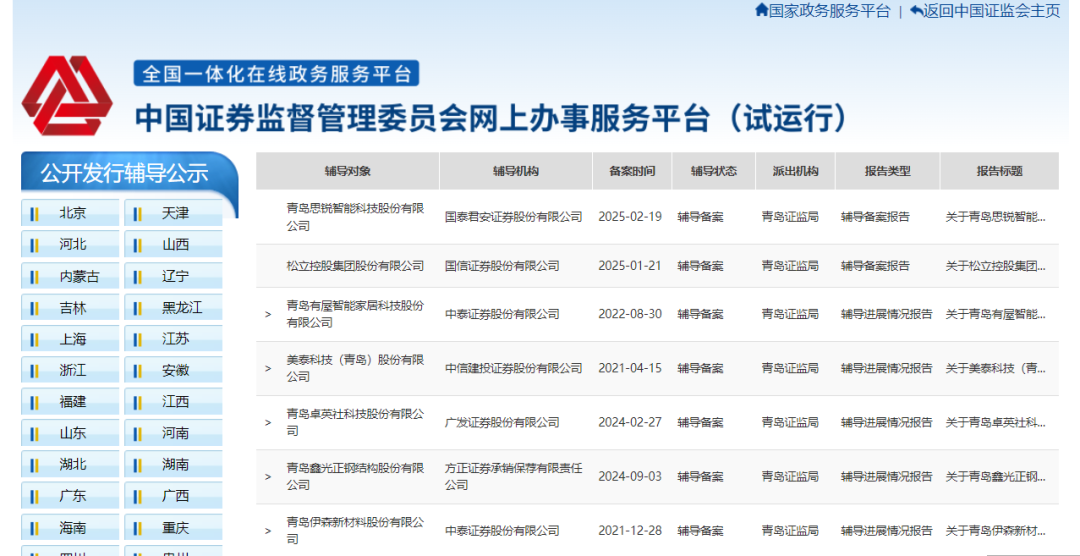Select 辽宁 region in sidebar
1080x556 pixels.
tap(174, 276)
